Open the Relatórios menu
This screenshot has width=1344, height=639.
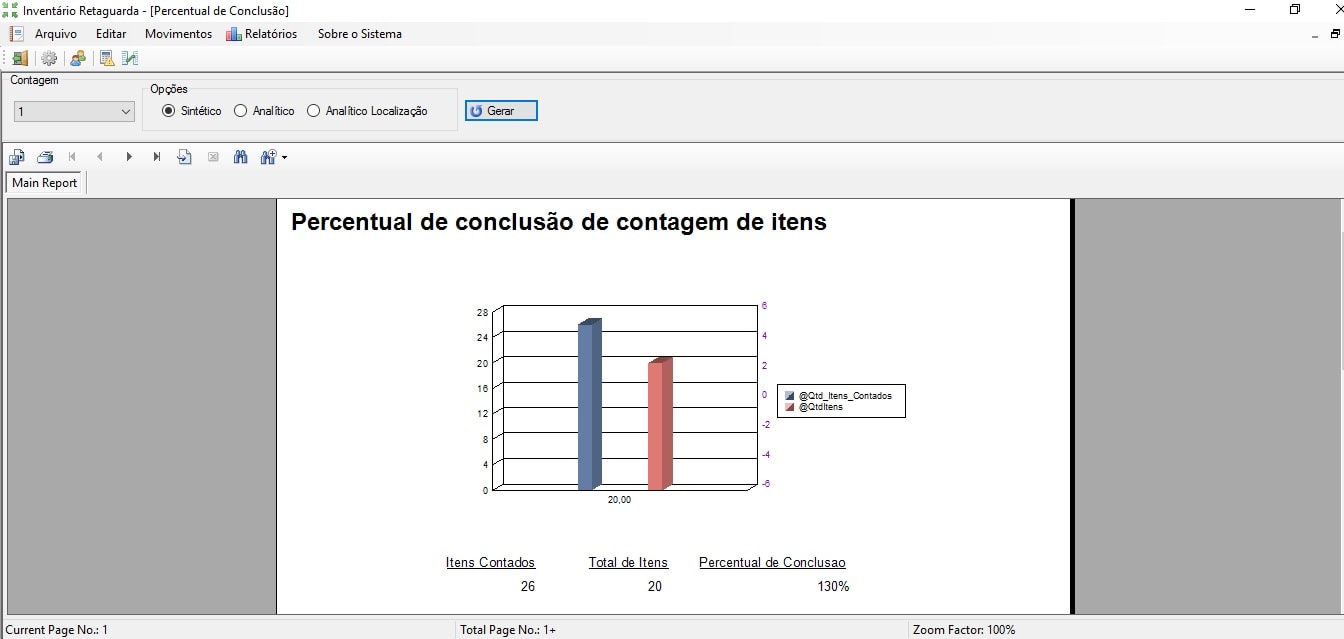[262, 34]
